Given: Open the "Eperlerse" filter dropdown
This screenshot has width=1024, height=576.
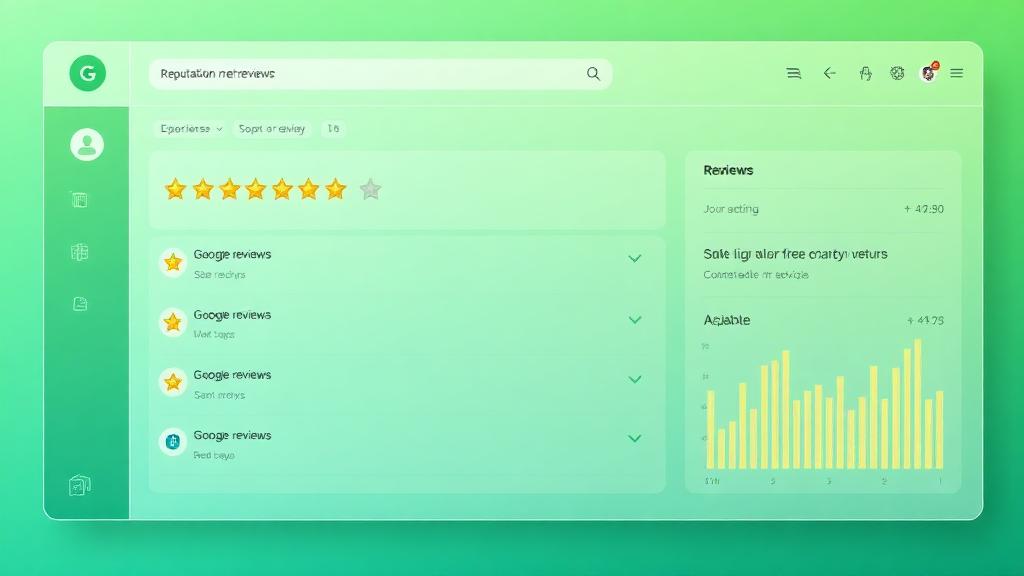Looking at the screenshot, I should 191,129.
